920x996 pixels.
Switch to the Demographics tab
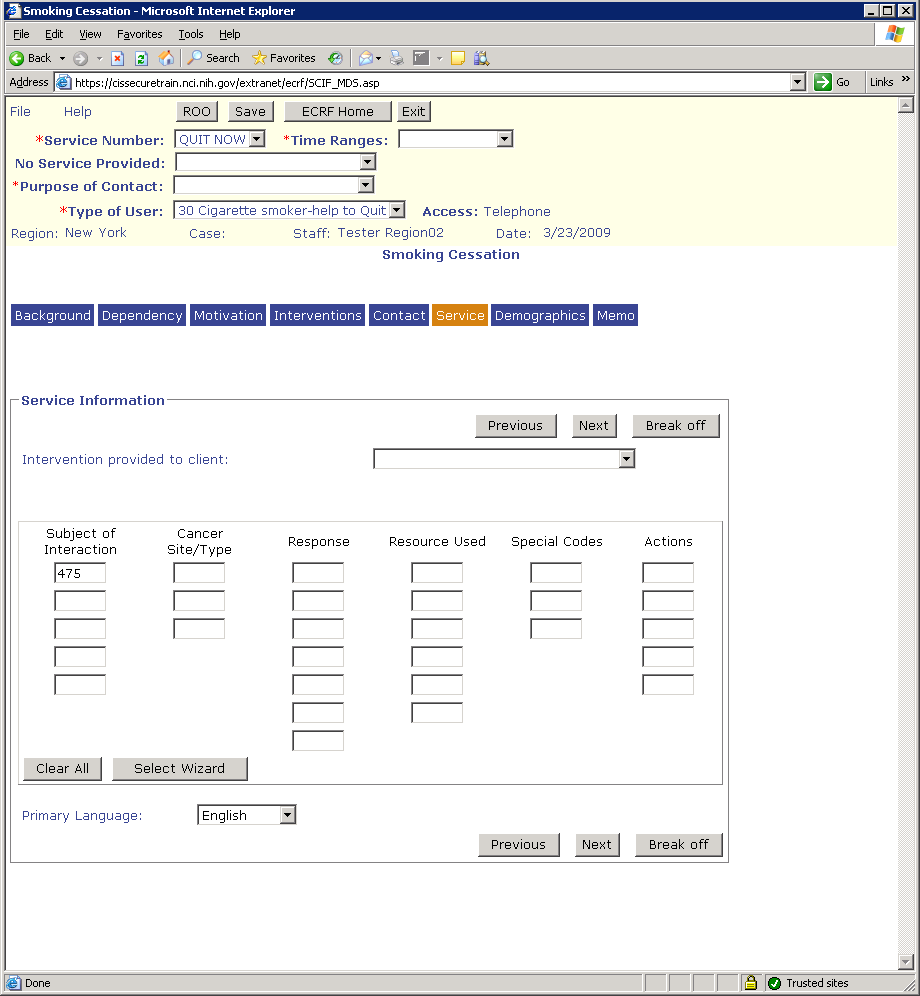[x=540, y=315]
